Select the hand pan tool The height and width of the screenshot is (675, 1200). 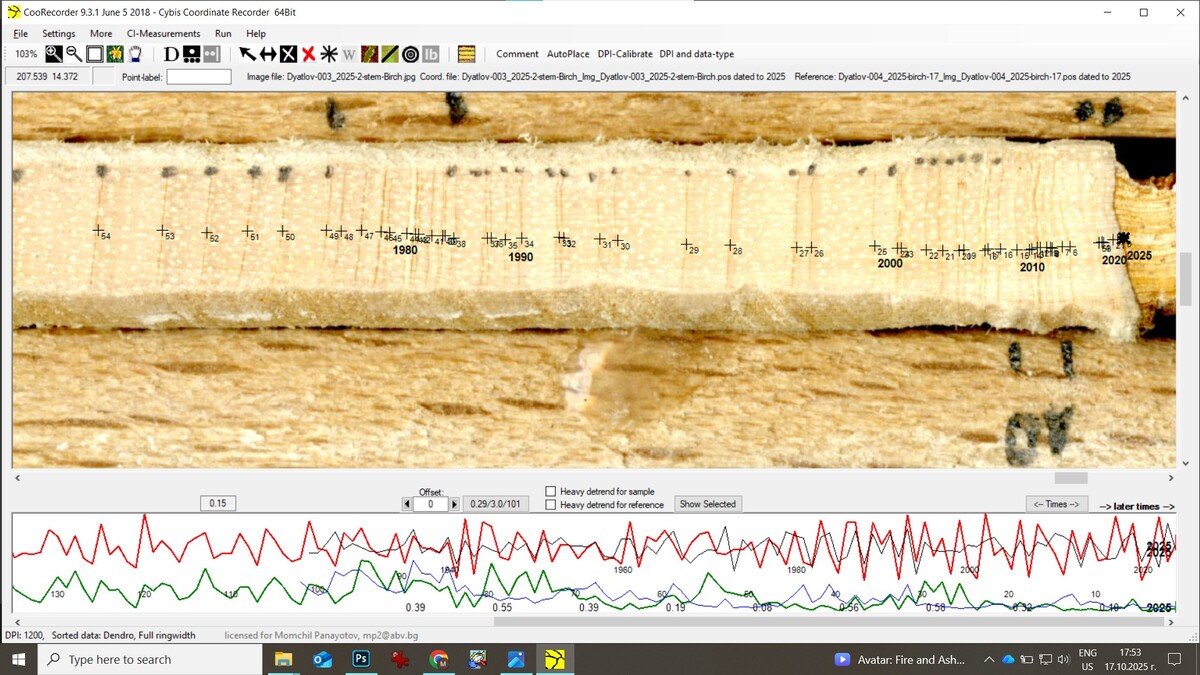[x=135, y=54]
